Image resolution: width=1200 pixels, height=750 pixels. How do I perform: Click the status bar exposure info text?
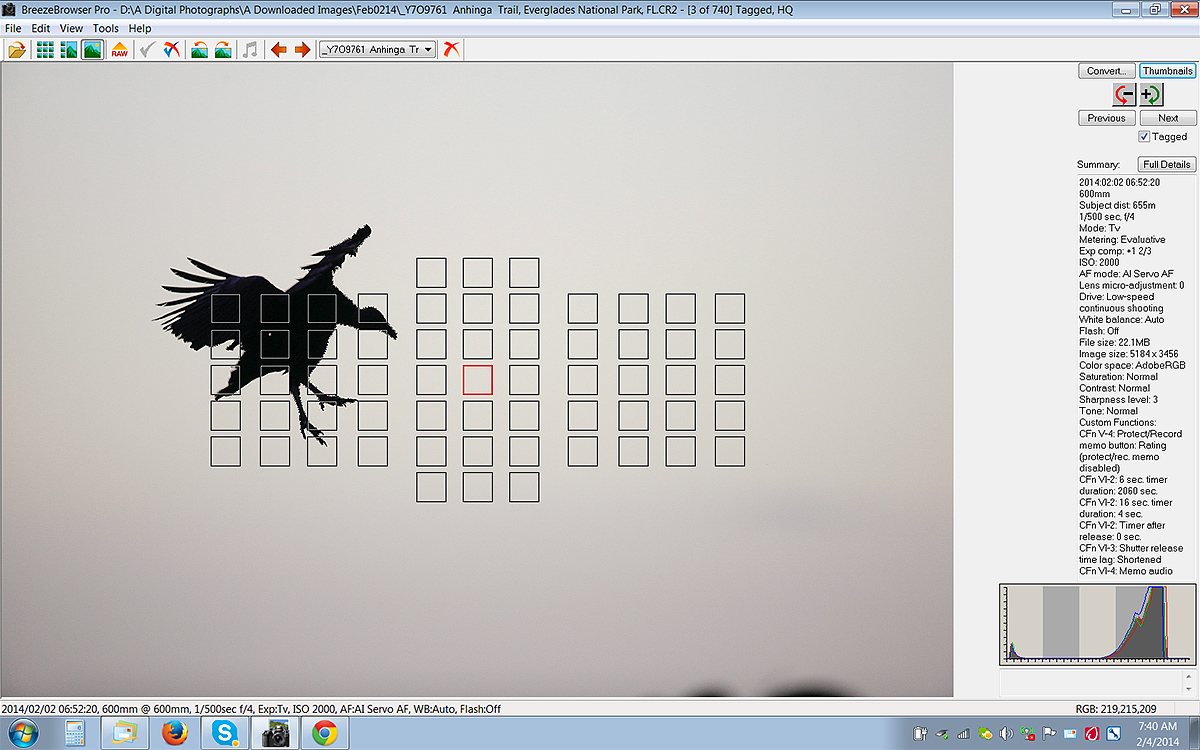pos(251,709)
